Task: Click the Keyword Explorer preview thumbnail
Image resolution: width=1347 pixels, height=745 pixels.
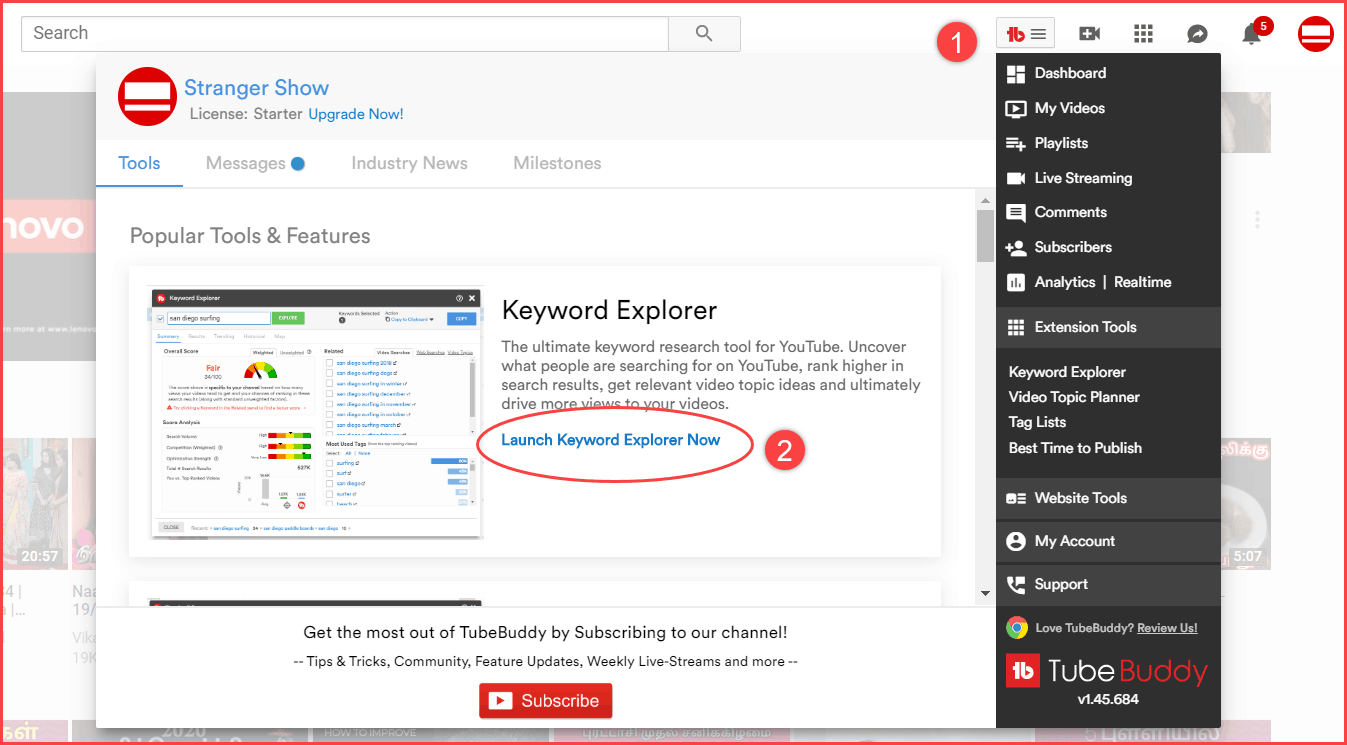Action: click(x=316, y=412)
